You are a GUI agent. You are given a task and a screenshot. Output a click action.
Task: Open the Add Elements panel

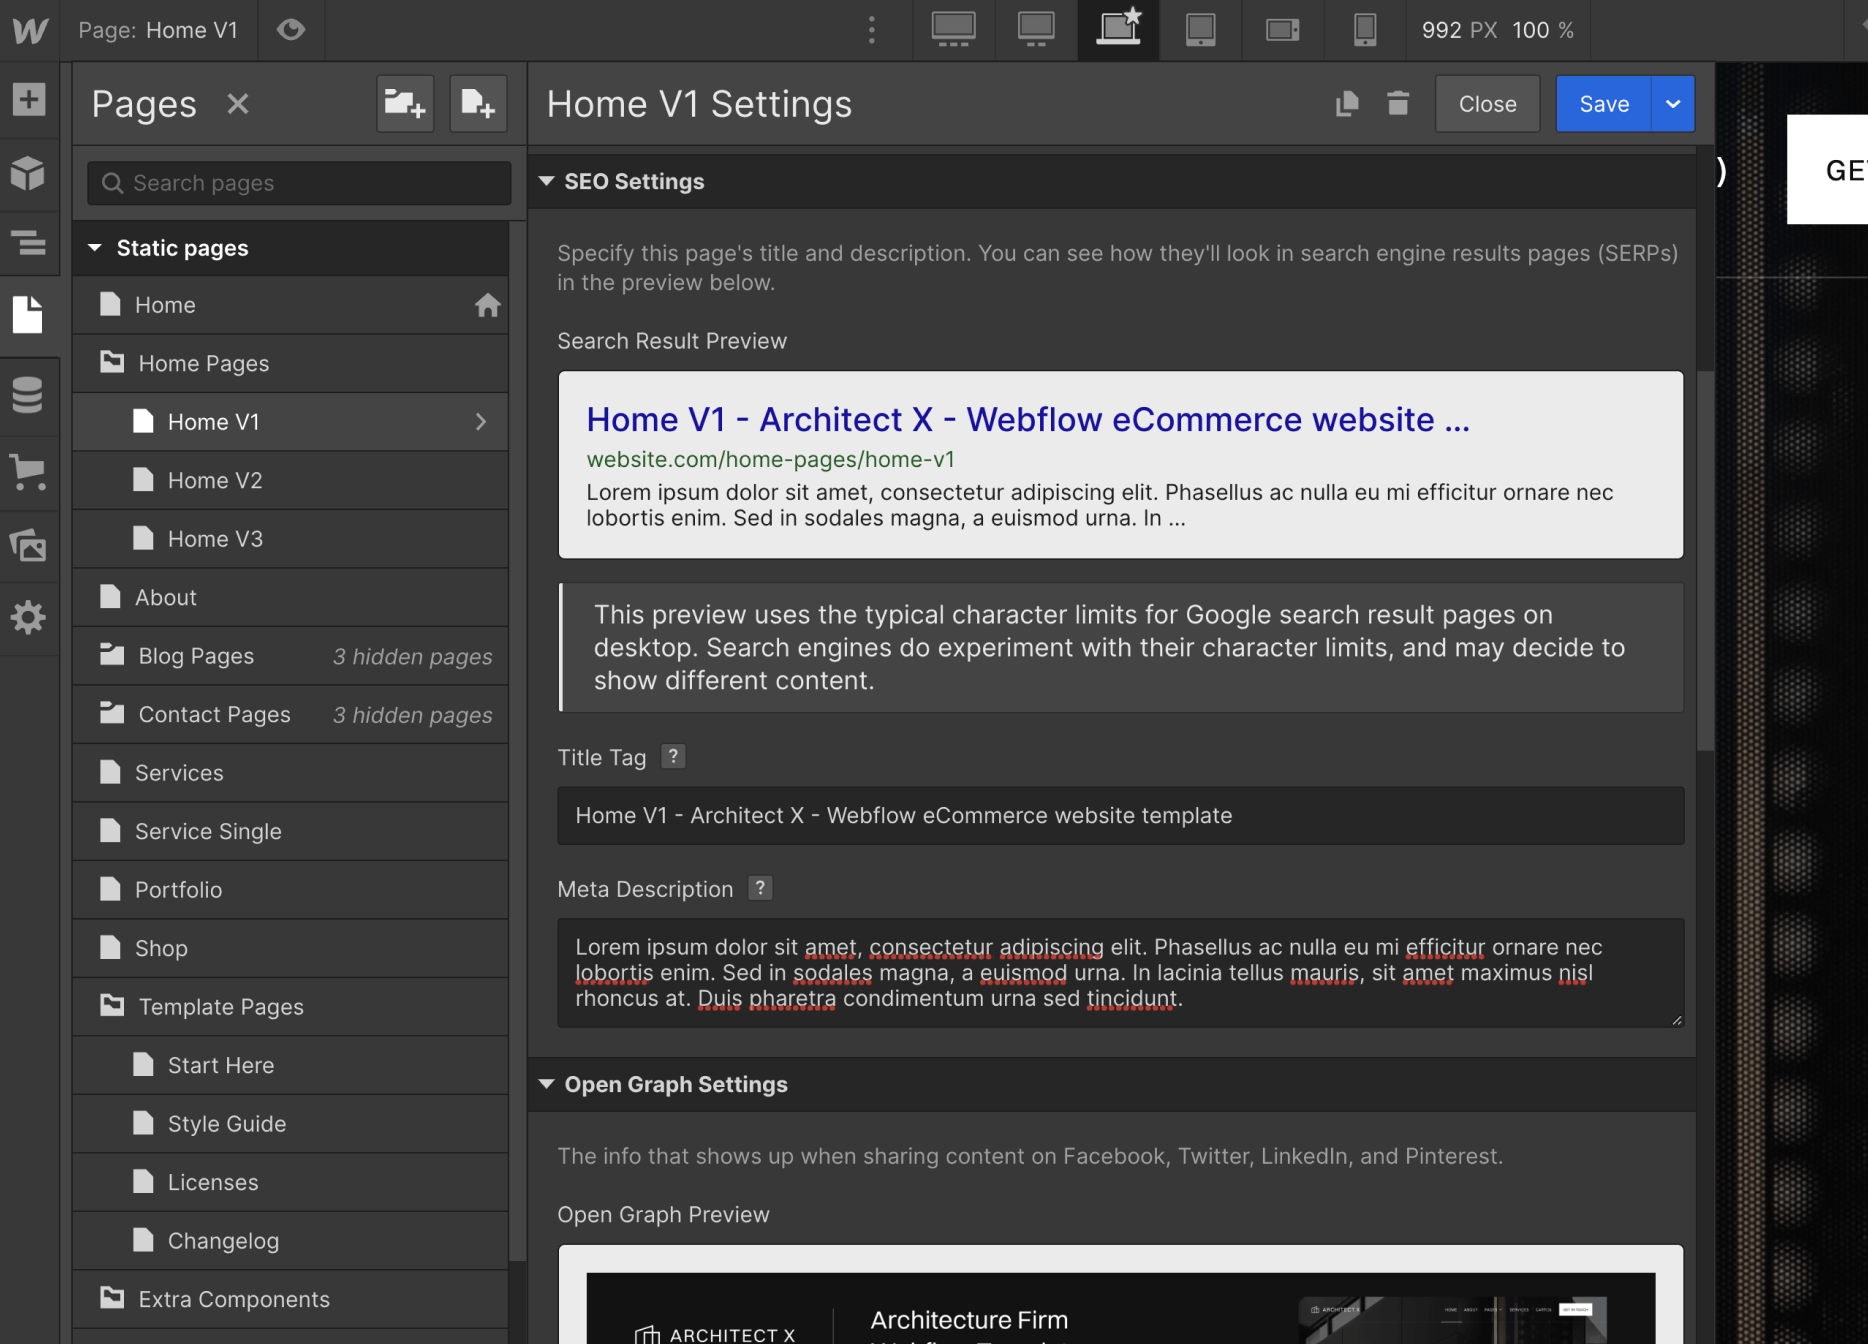click(x=30, y=99)
